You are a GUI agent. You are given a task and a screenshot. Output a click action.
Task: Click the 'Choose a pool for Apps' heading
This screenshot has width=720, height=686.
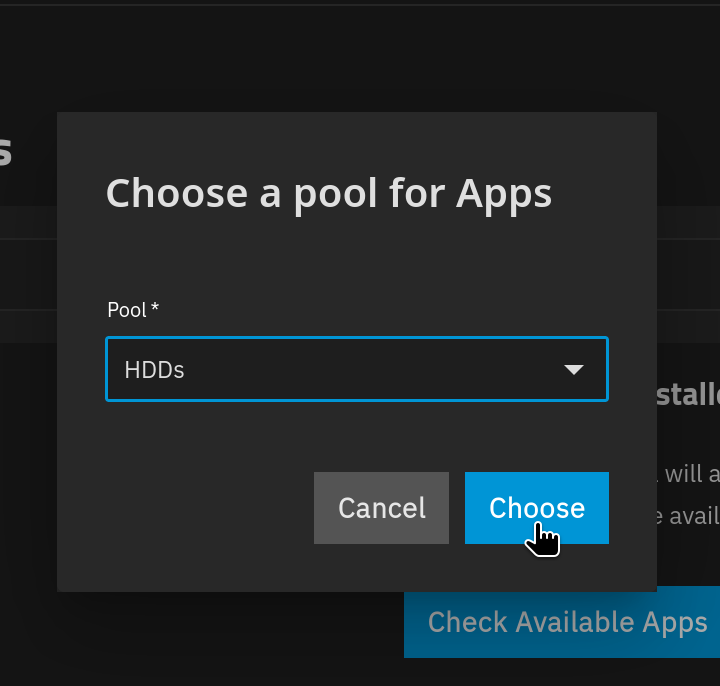coord(328,194)
